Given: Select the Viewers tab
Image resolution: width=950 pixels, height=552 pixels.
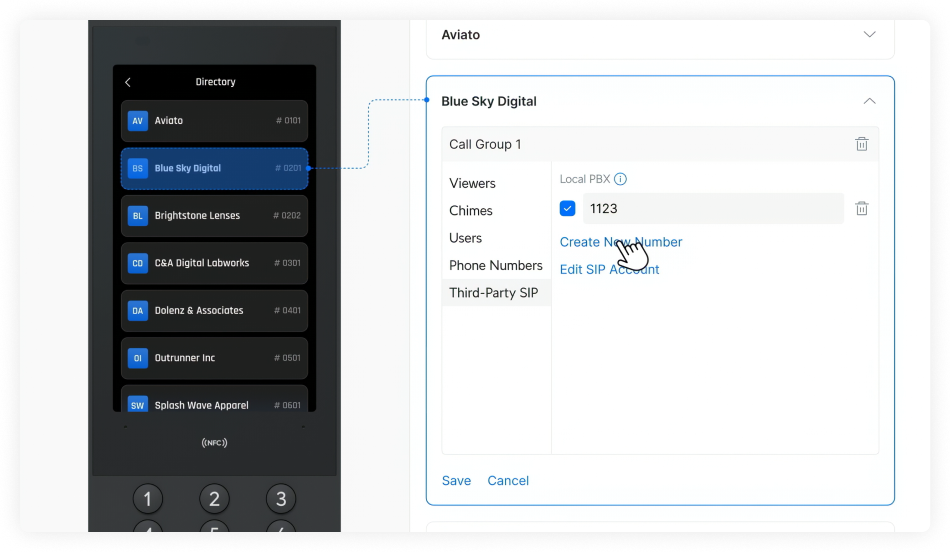Looking at the screenshot, I should pos(472,183).
